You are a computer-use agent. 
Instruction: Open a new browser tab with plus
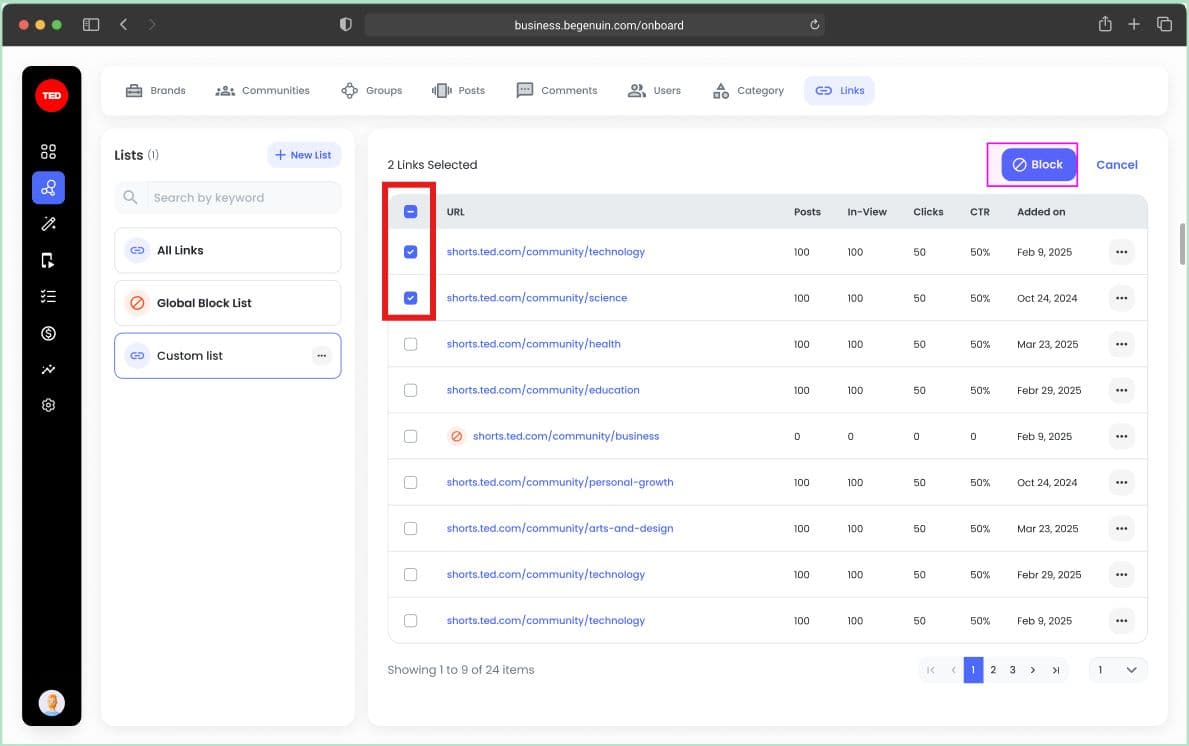coord(1134,24)
